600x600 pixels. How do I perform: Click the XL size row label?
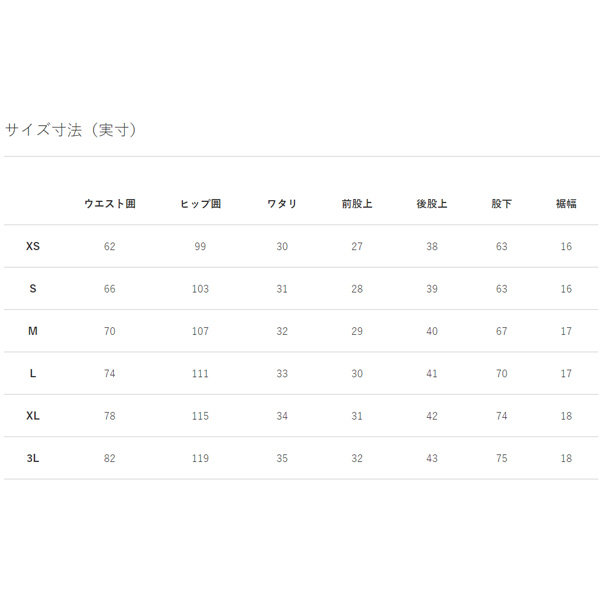point(33,416)
